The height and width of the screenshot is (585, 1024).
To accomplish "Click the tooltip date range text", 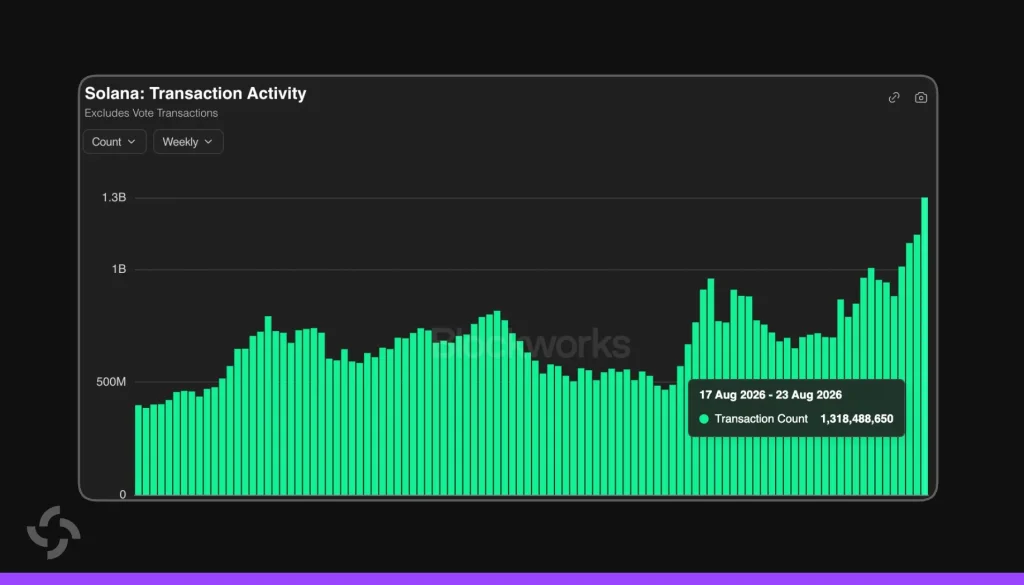I will 770,395.
